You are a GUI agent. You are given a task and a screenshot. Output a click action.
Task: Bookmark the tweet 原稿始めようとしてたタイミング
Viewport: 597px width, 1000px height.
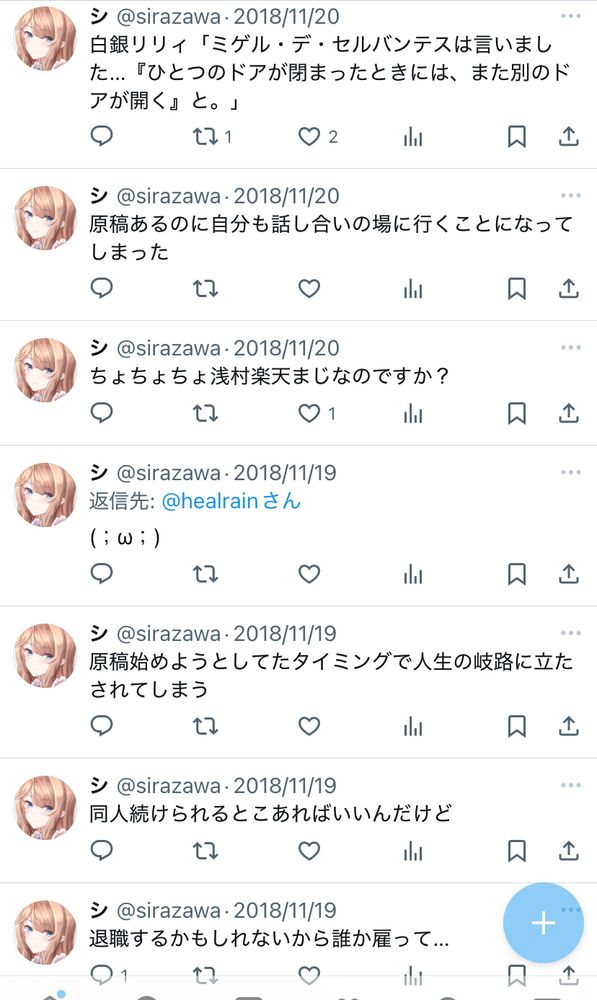[517, 726]
